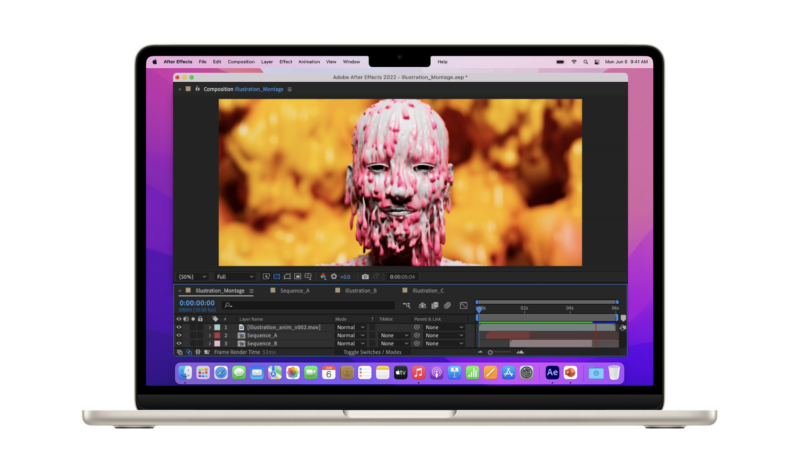Click Composition Mini-Flowchart icon in timeline
Viewport: 800px width, 467px height.
407,305
